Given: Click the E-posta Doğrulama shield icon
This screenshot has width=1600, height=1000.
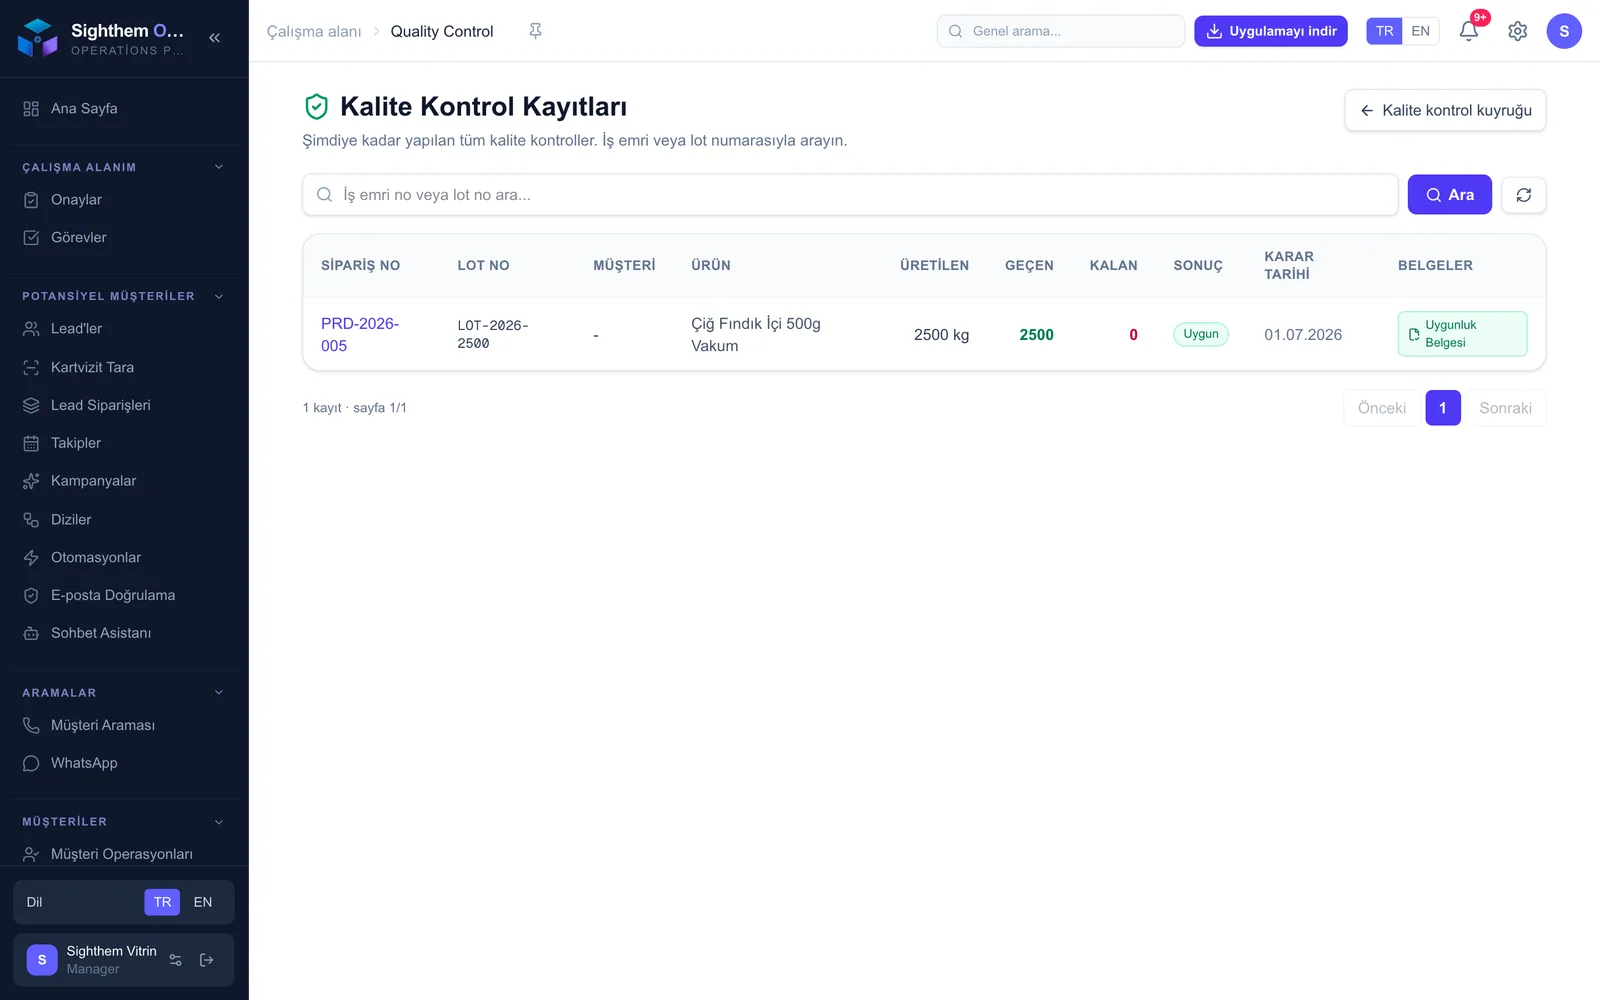Looking at the screenshot, I should tap(31, 595).
